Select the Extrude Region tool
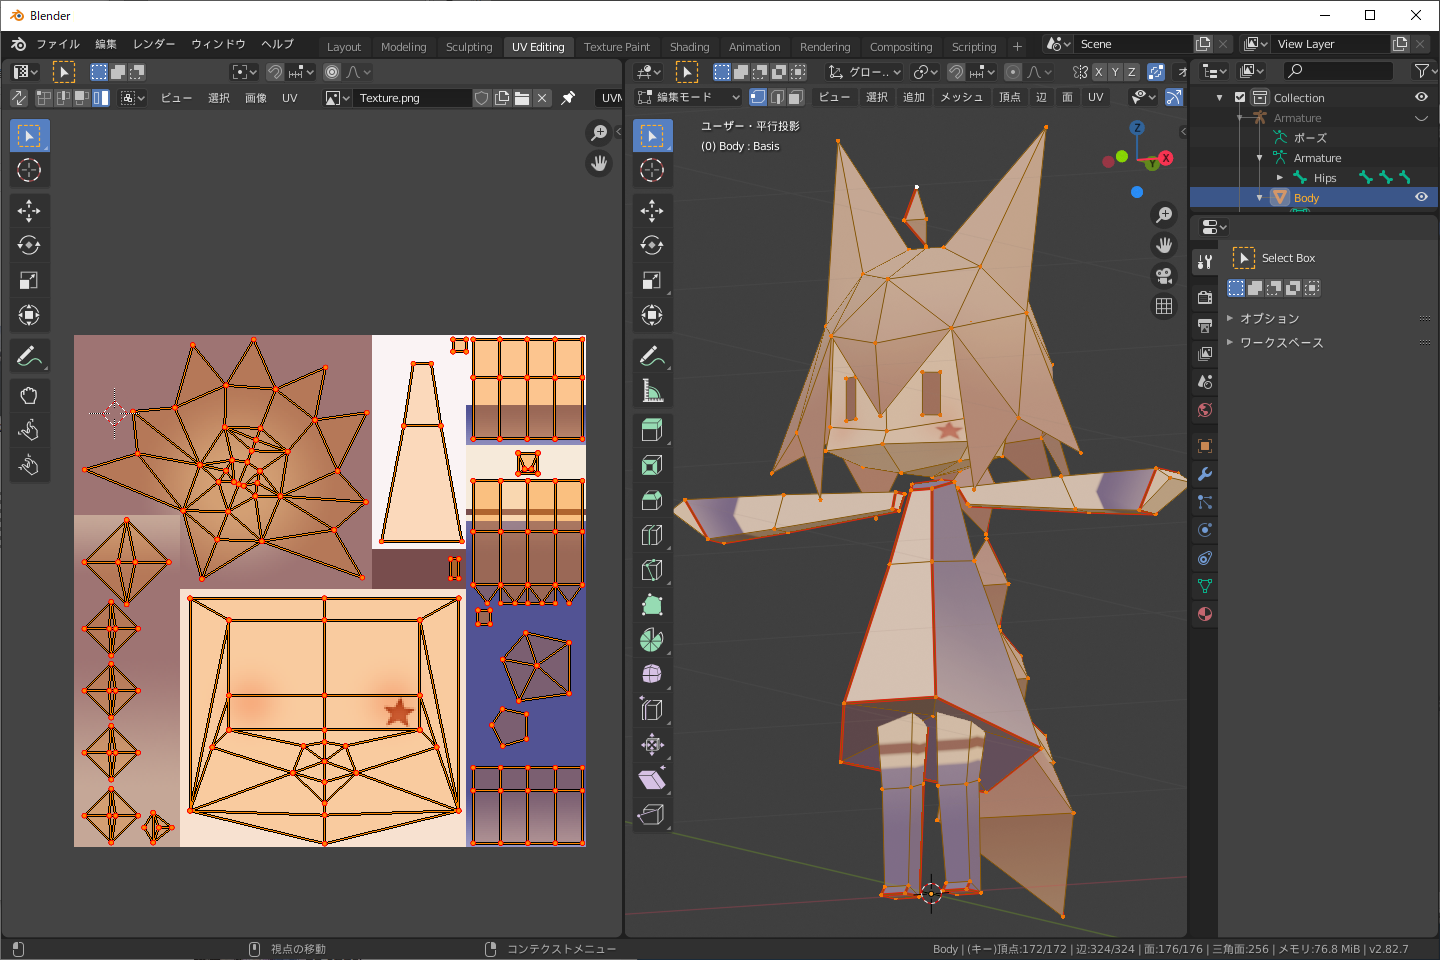Viewport: 1440px width, 960px height. point(652,430)
